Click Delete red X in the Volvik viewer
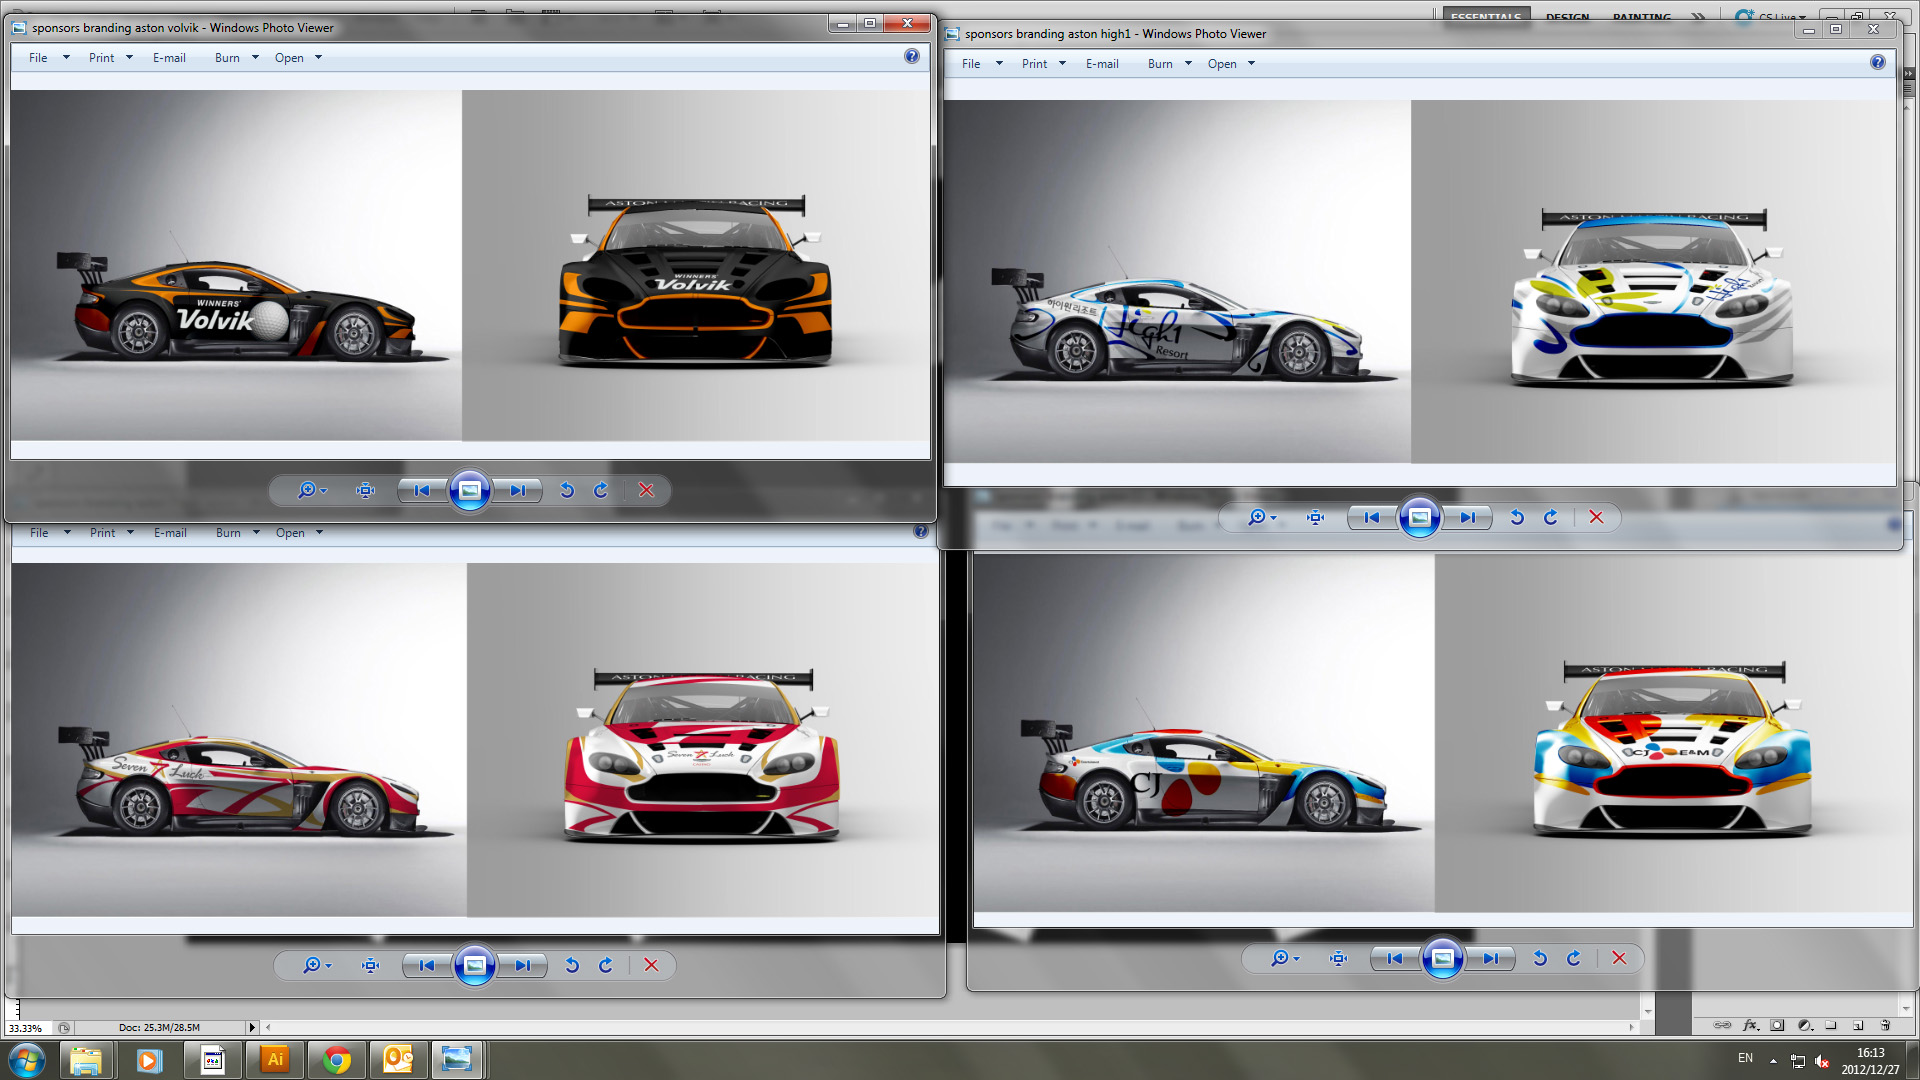 (x=646, y=490)
